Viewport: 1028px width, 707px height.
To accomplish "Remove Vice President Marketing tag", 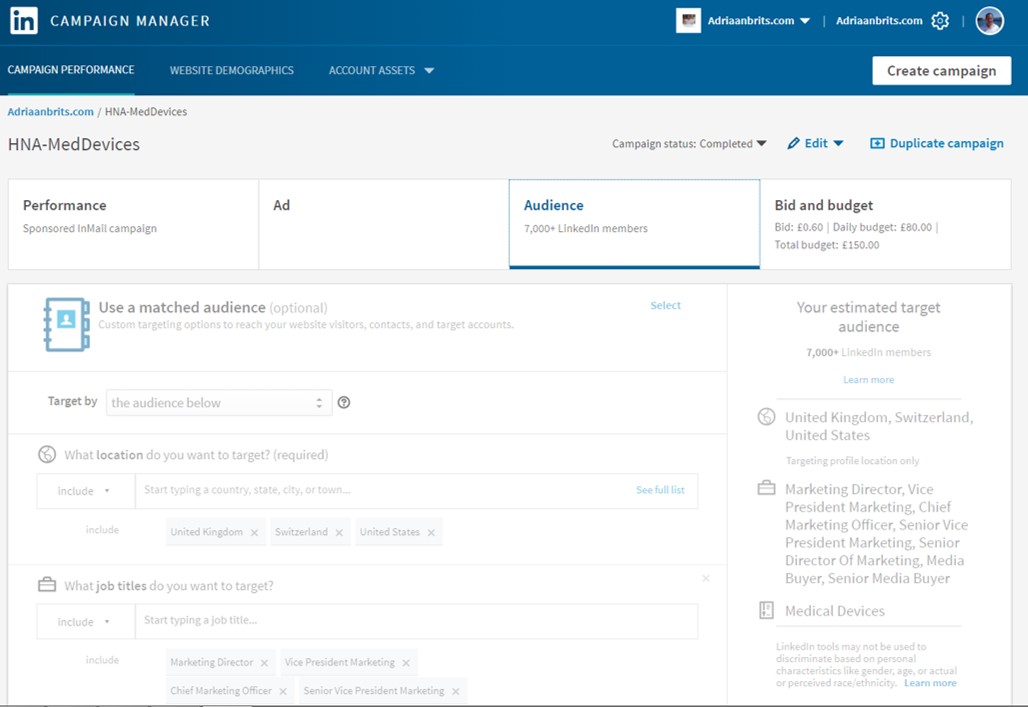I will (x=406, y=663).
